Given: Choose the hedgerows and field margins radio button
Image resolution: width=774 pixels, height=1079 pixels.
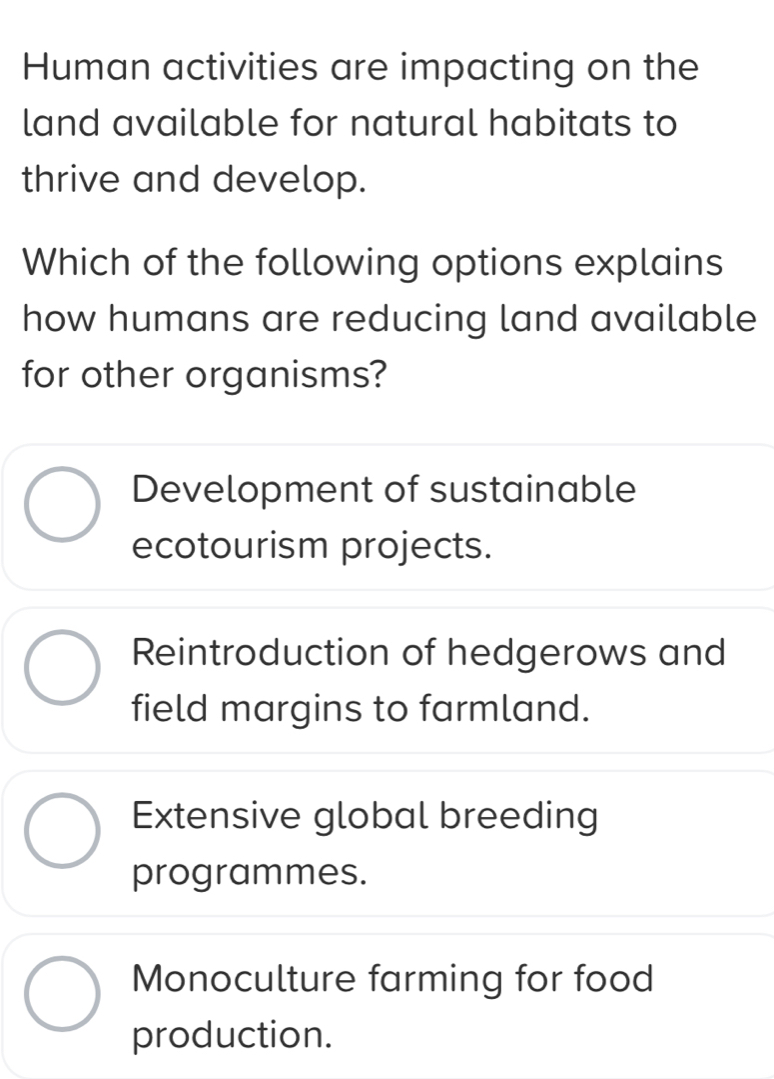Looking at the screenshot, I should coord(62,667).
